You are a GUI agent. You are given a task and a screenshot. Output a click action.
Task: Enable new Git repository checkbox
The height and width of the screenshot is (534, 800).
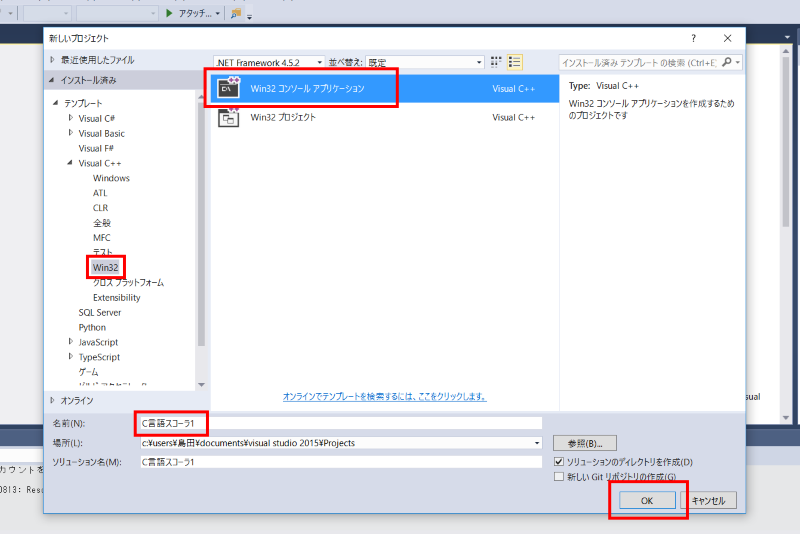(x=559, y=476)
